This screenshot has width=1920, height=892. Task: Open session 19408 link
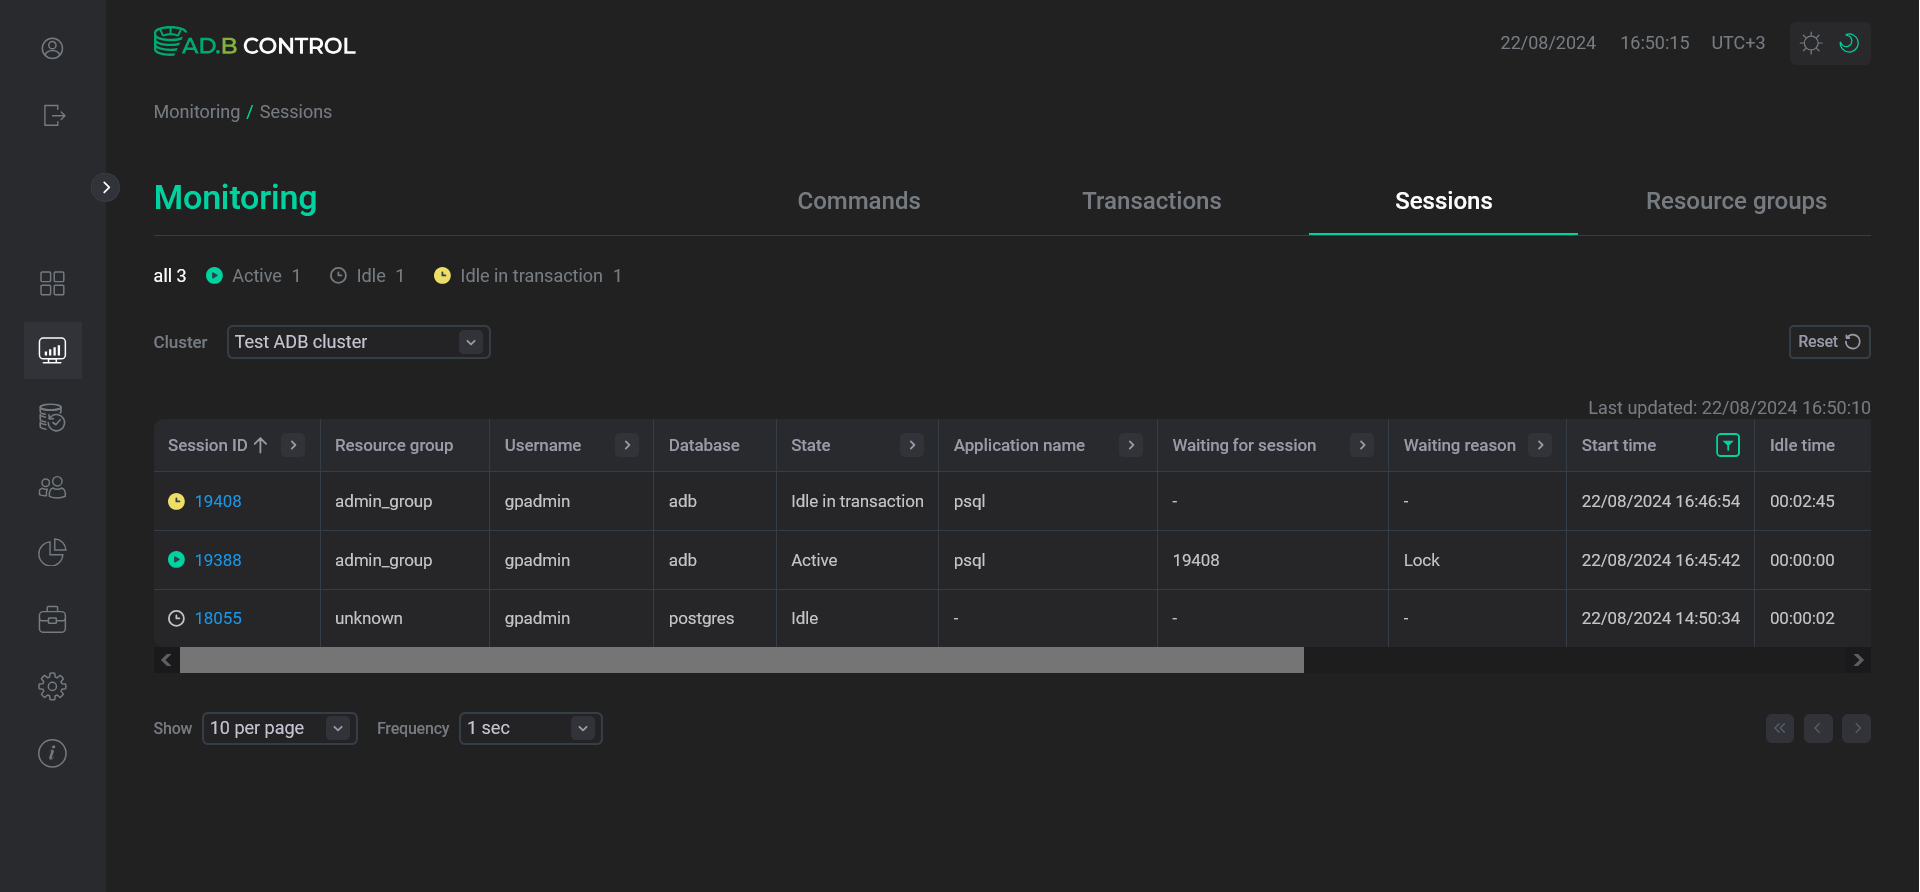click(x=218, y=501)
